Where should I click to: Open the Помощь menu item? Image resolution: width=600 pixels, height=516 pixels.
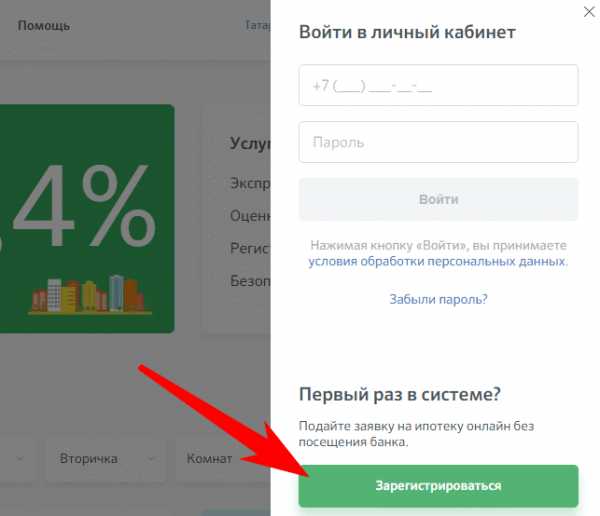(44, 26)
